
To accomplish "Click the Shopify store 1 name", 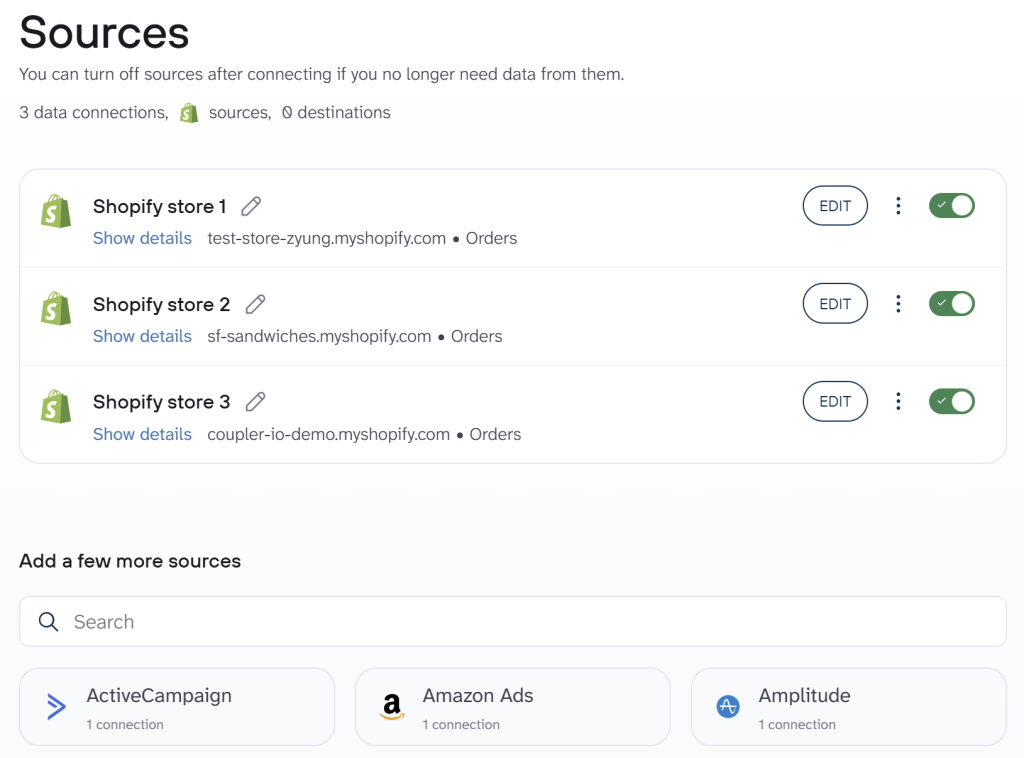I will point(159,206).
